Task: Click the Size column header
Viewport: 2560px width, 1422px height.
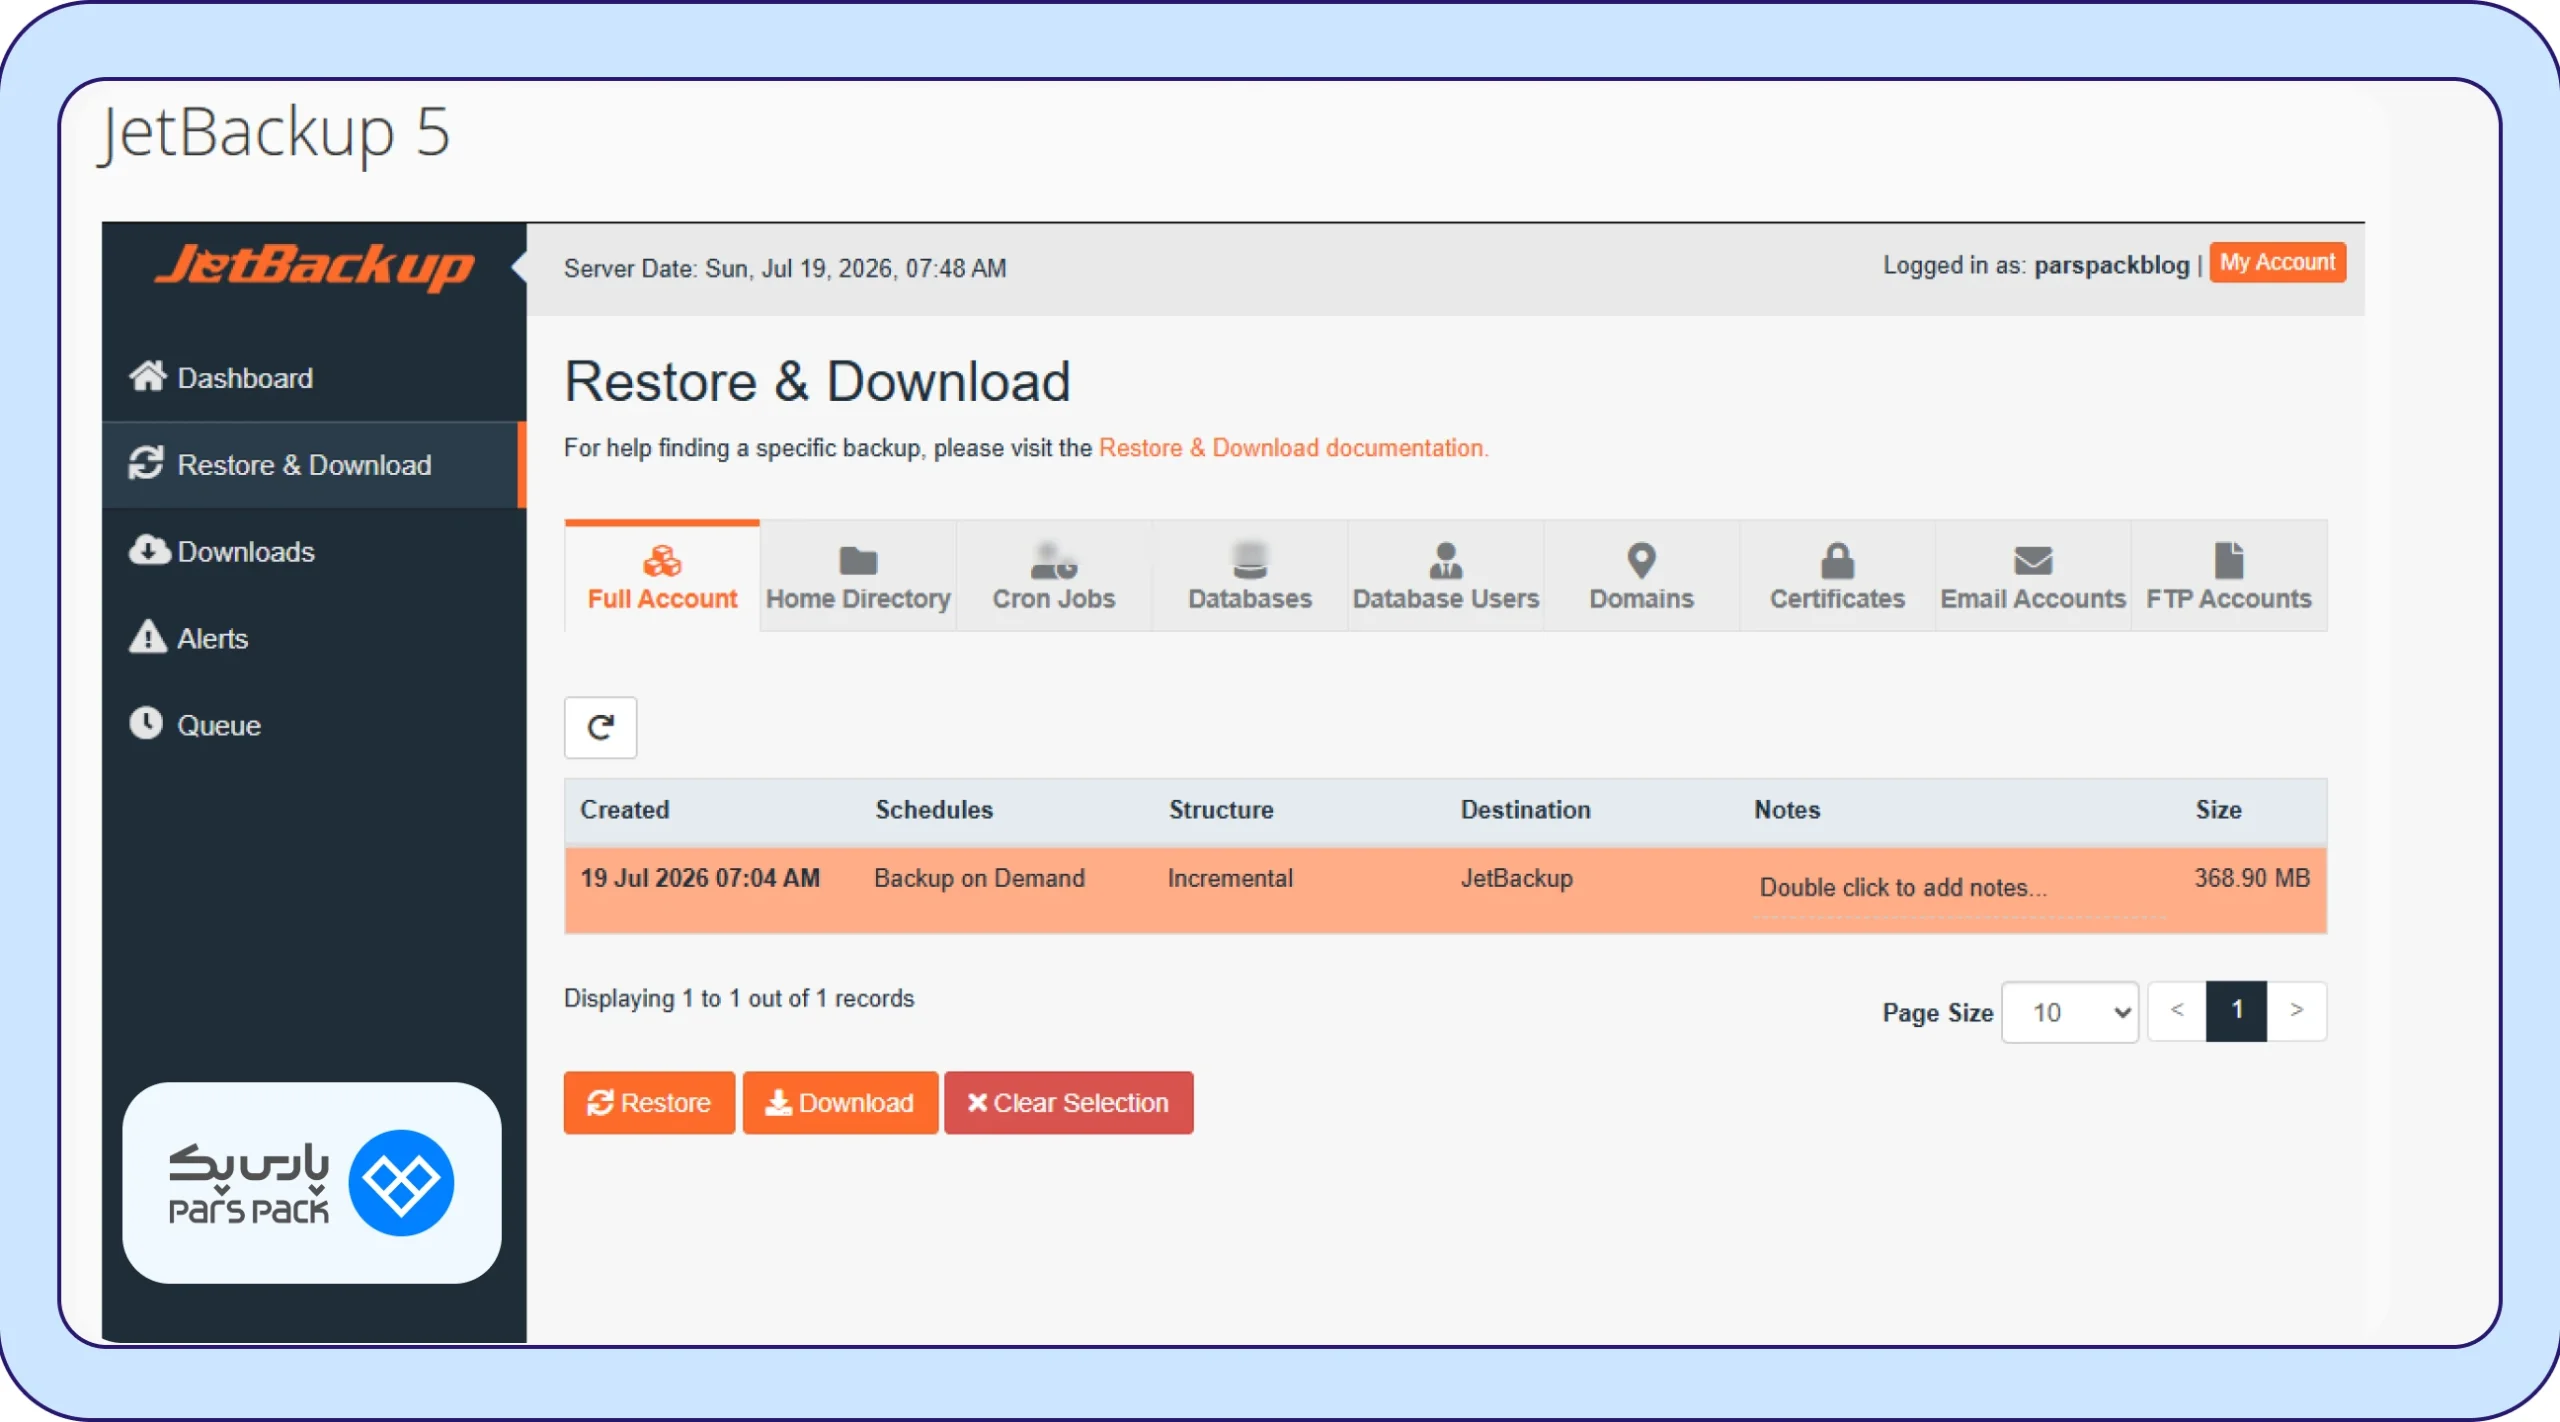Action: (x=2218, y=810)
